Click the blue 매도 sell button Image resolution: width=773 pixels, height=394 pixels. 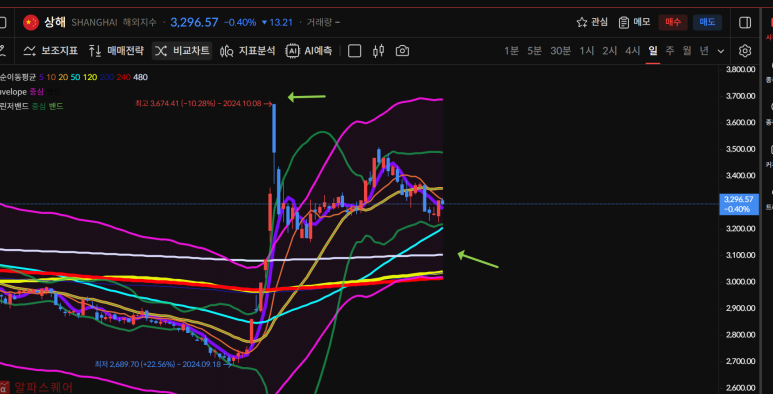[x=707, y=22]
